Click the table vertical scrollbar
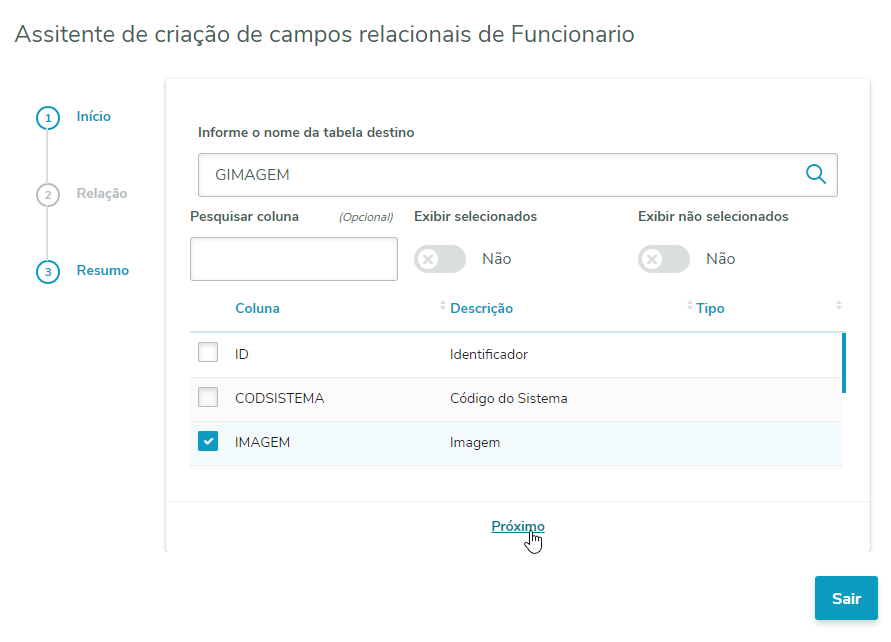The height and width of the screenshot is (642, 891). 844,363
